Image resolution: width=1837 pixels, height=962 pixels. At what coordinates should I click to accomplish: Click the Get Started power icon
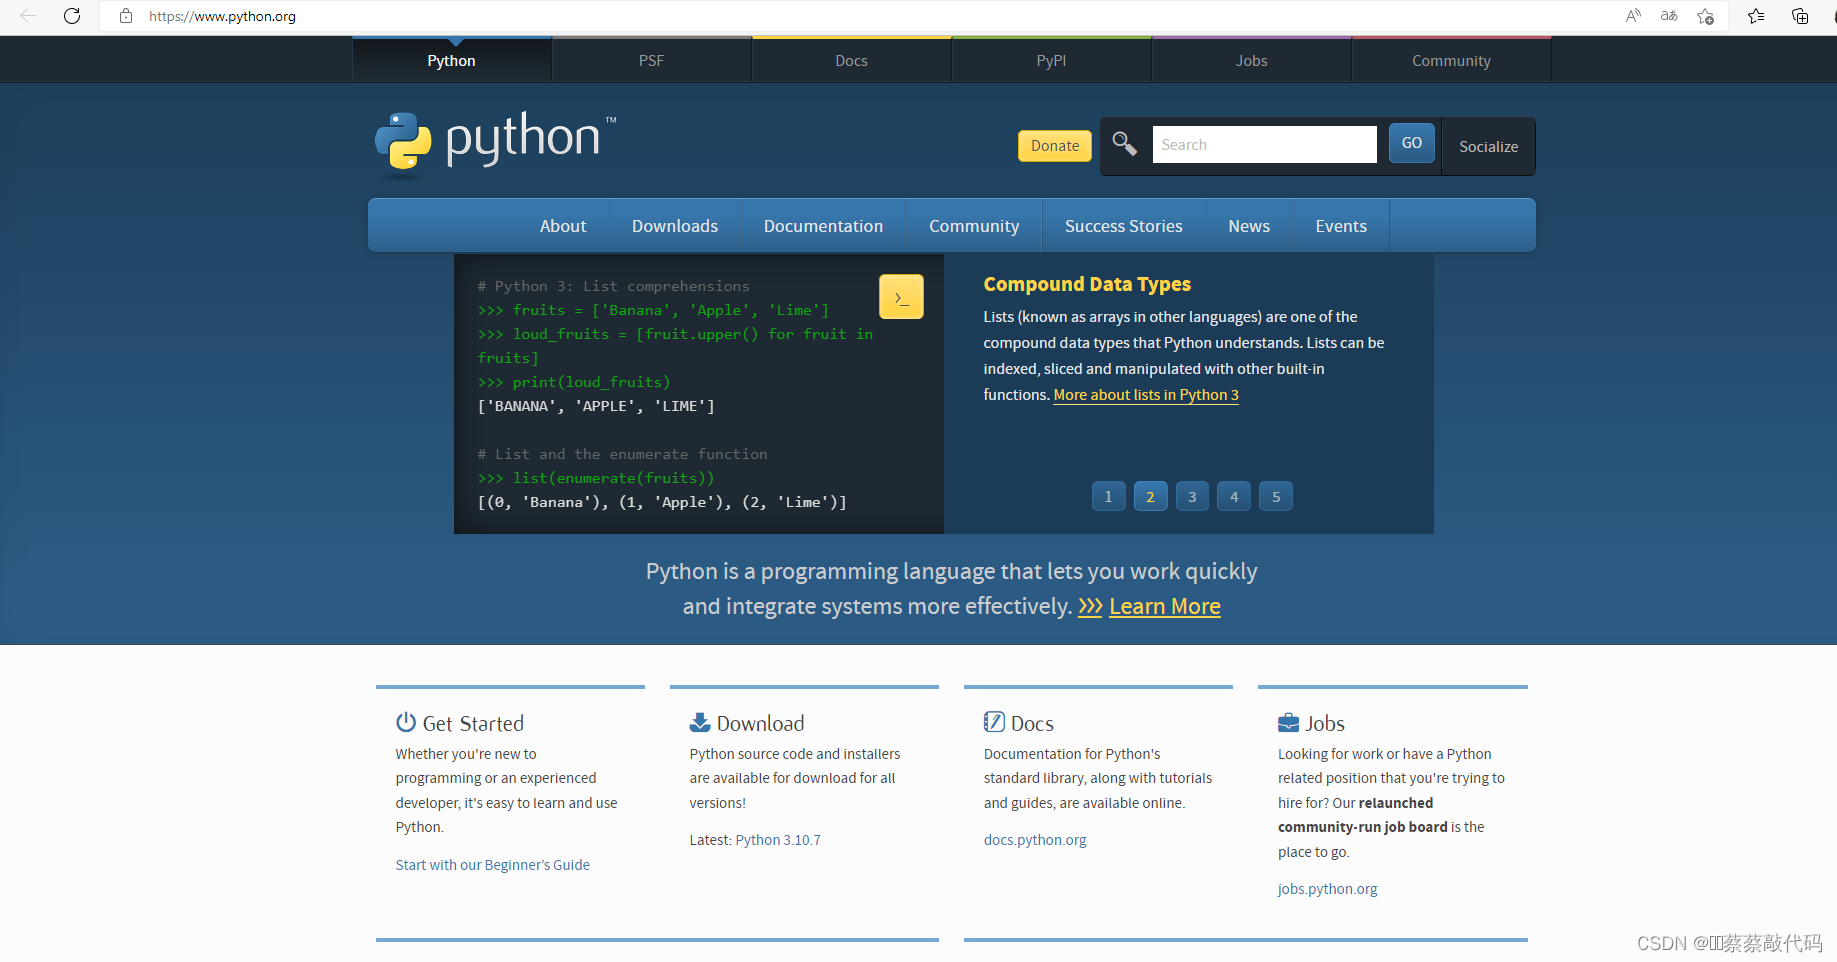pos(406,722)
